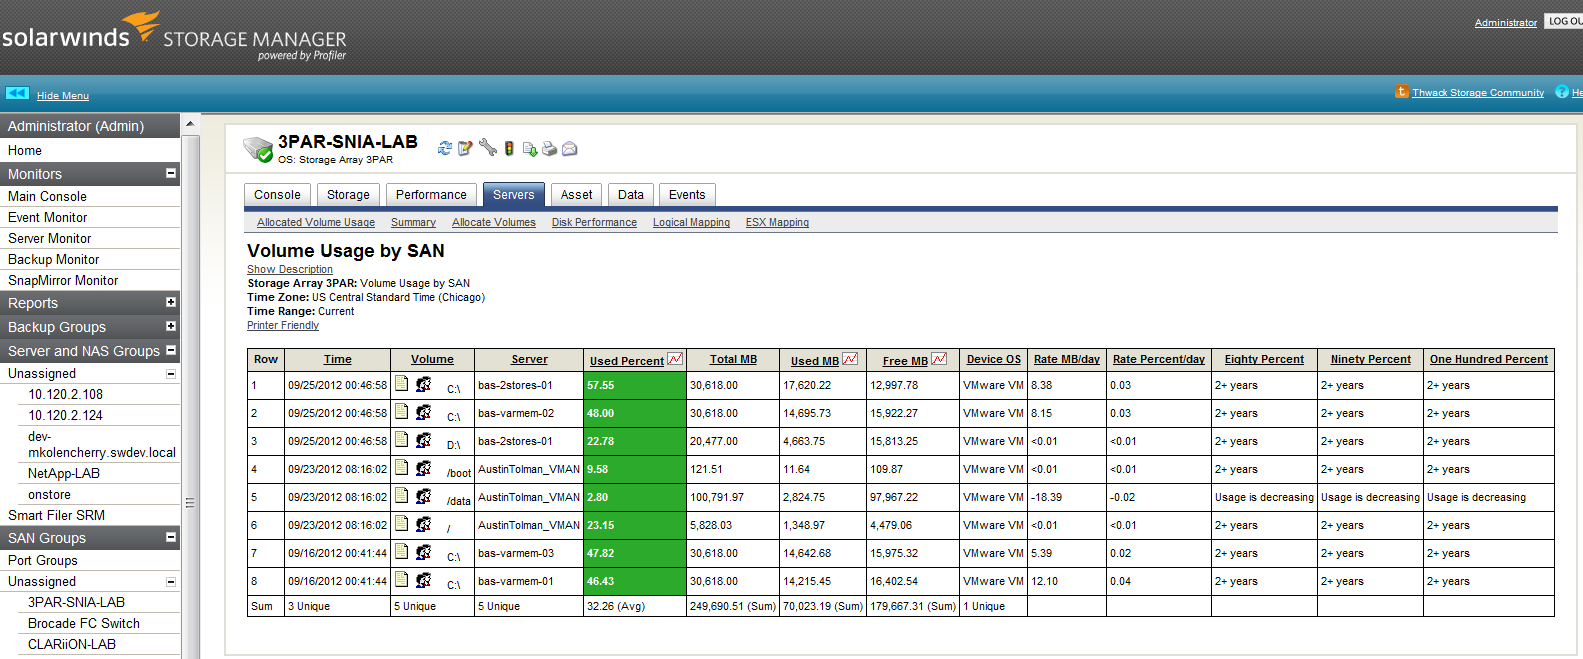The image size is (1583, 659).
Task: Open the chart icon beside Free MB
Action: 939,359
